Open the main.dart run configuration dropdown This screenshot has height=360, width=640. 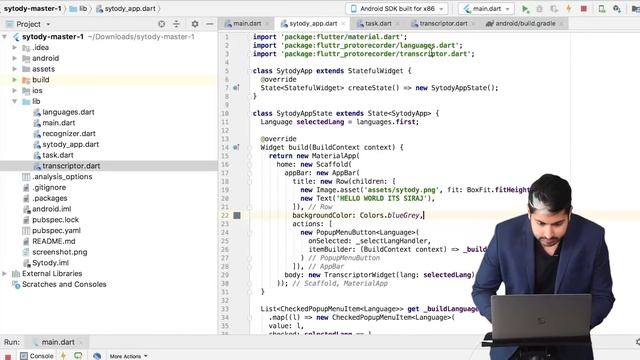point(487,9)
